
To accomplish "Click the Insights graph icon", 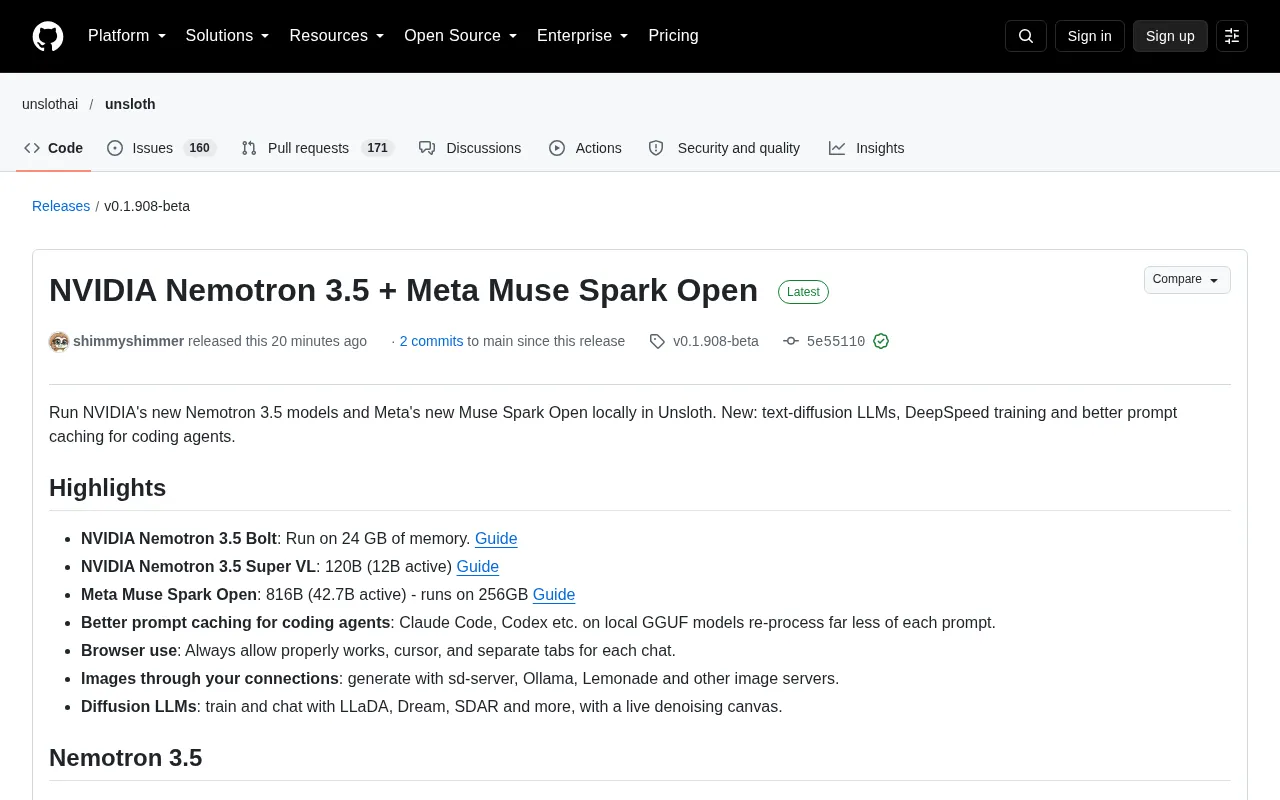I will [x=837, y=148].
